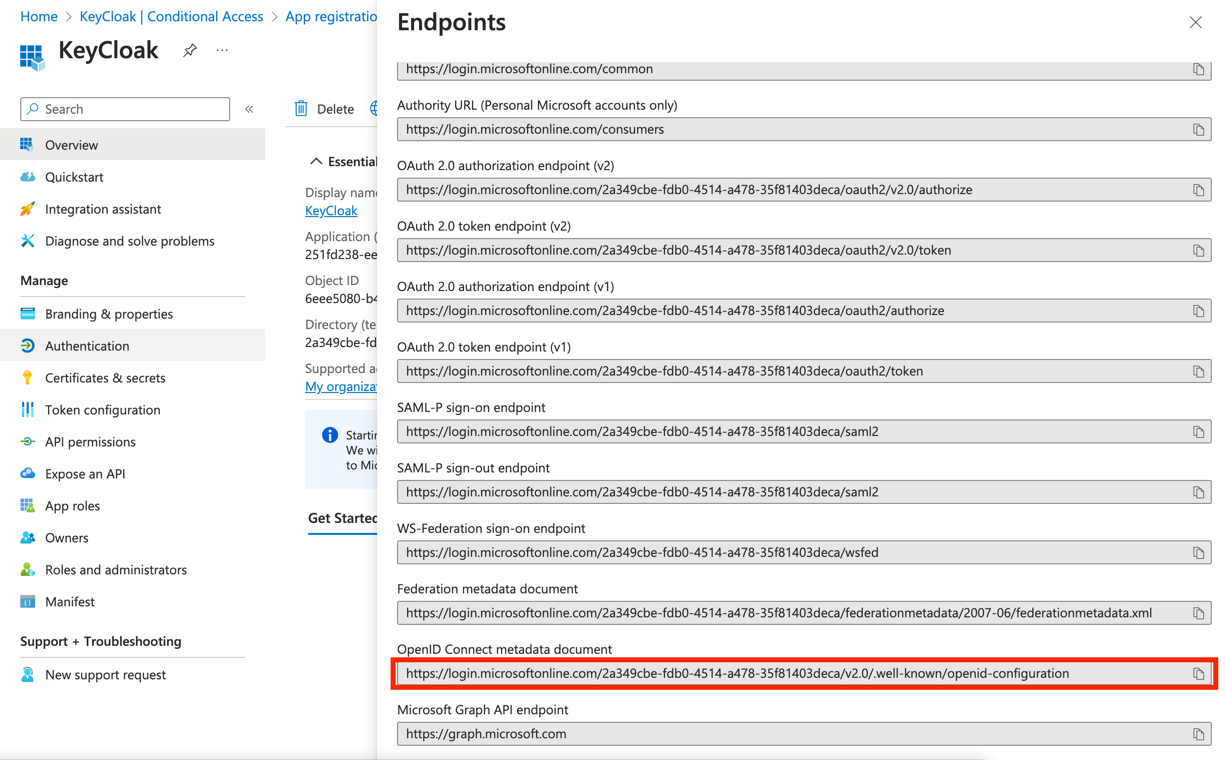Copy the WS-Federation sign-on endpoint URL
The image size is (1225, 760).
pyautogui.click(x=1199, y=552)
